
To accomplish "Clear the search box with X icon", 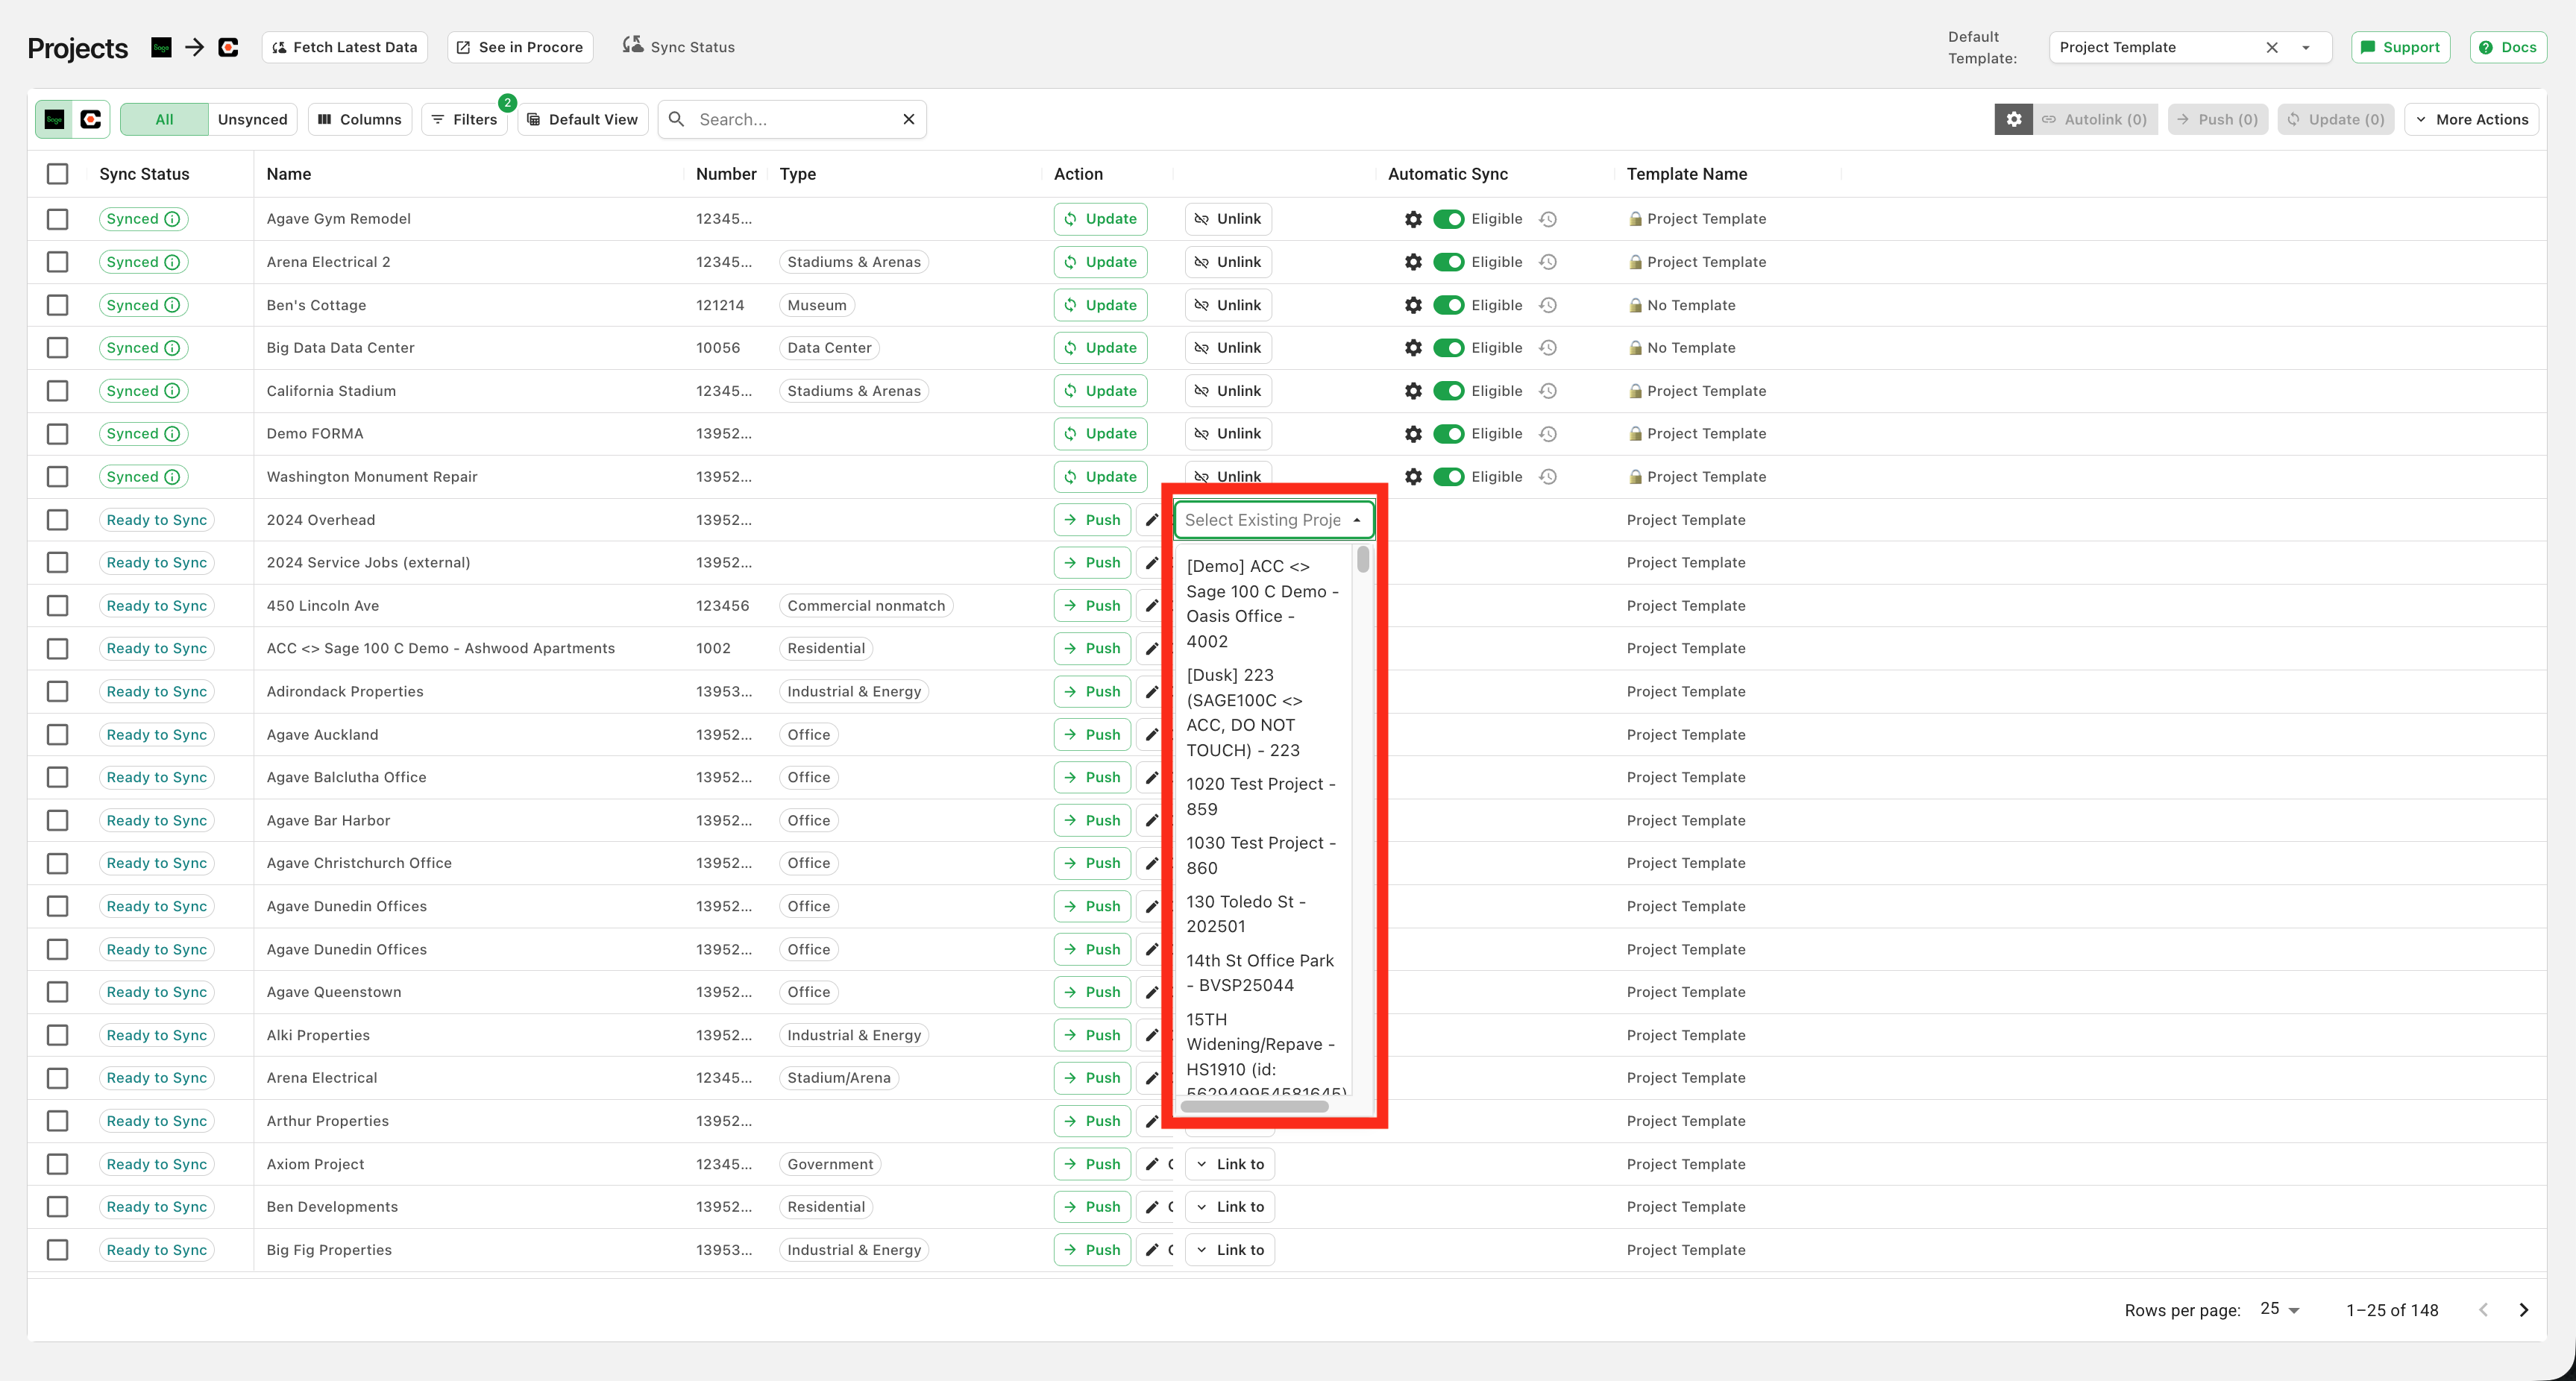I will 908,119.
